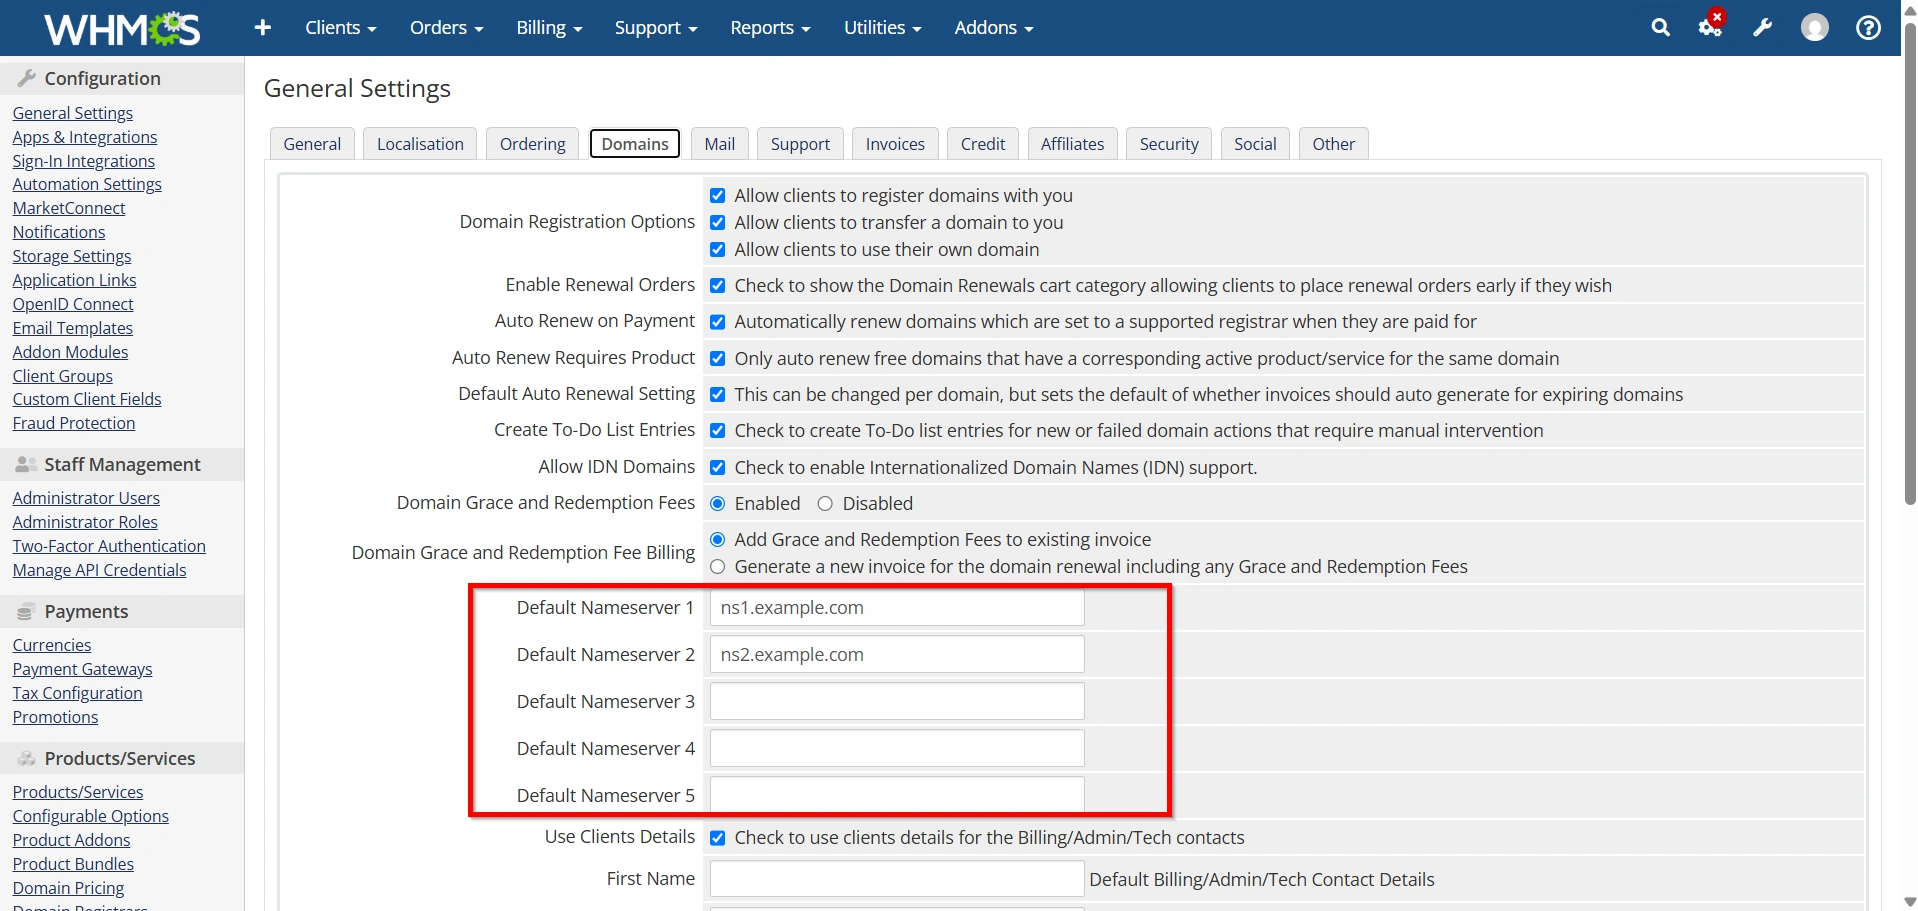
Task: Switch to the Ordering tab
Action: 533,144
